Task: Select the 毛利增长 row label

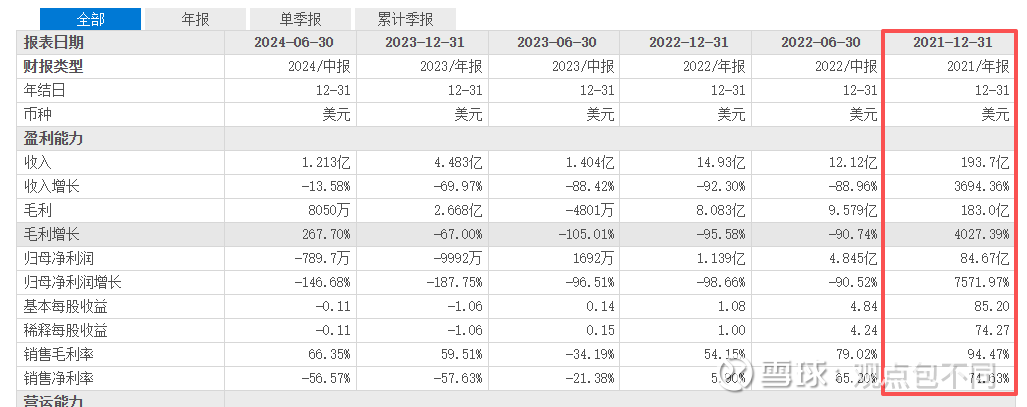Action: [54, 234]
